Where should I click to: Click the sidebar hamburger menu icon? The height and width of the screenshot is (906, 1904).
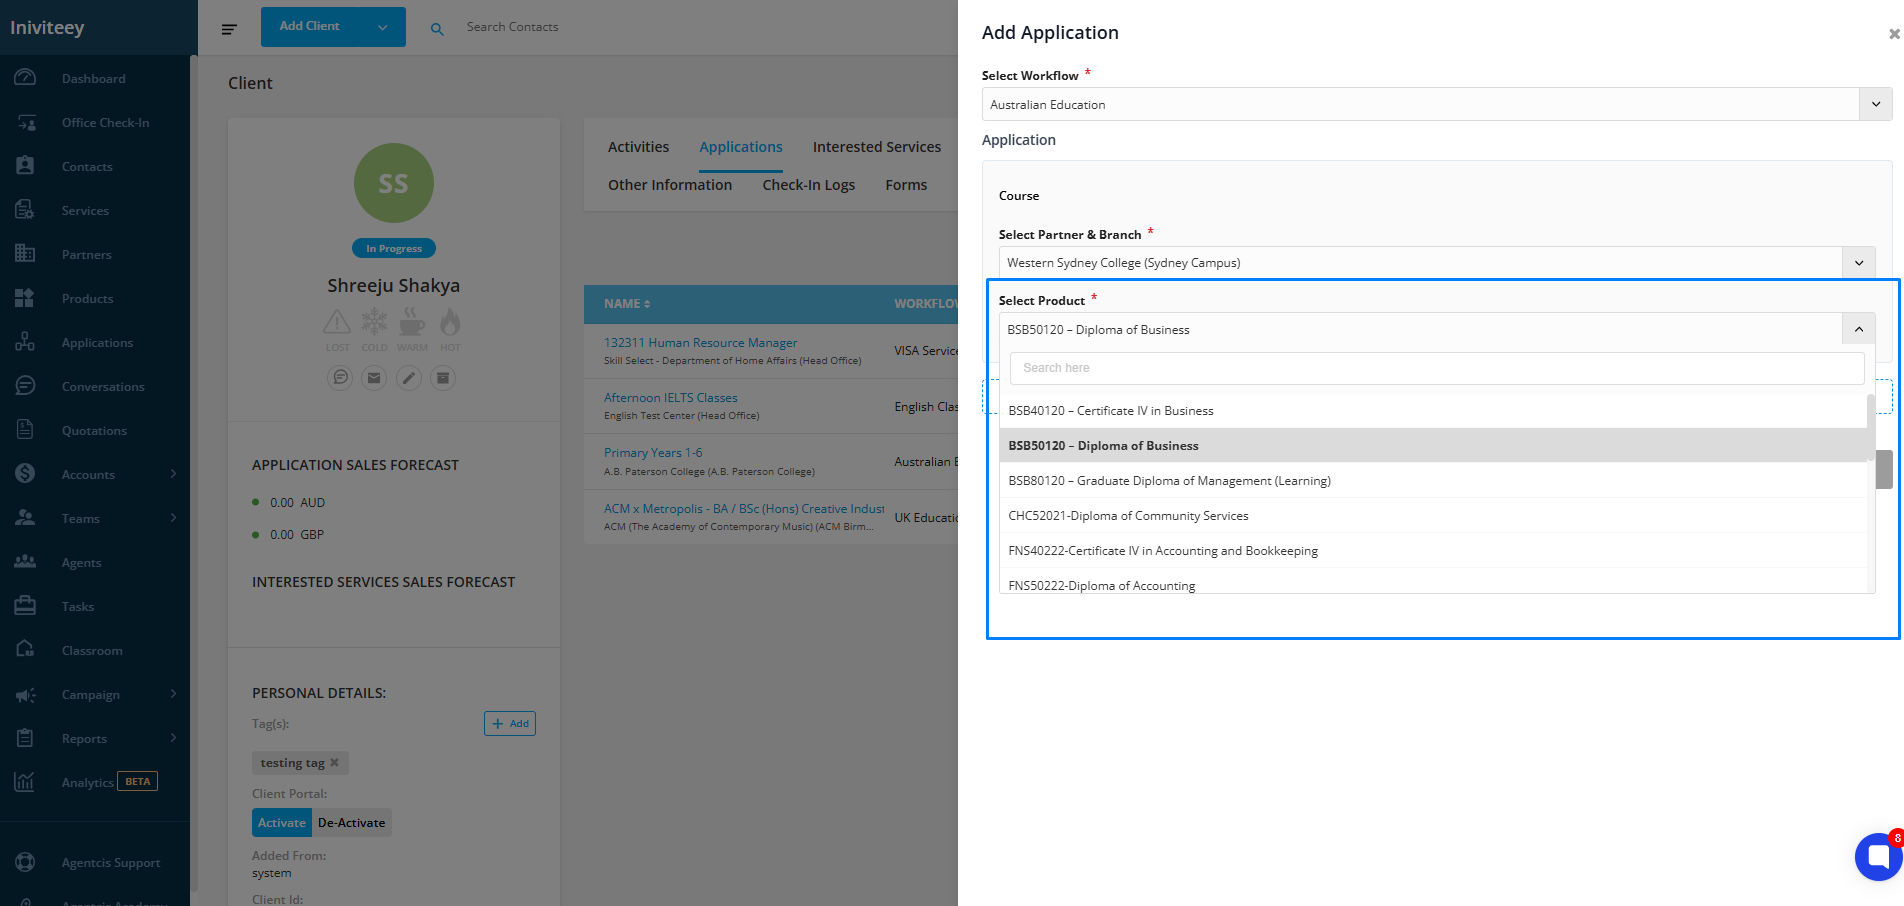click(229, 29)
